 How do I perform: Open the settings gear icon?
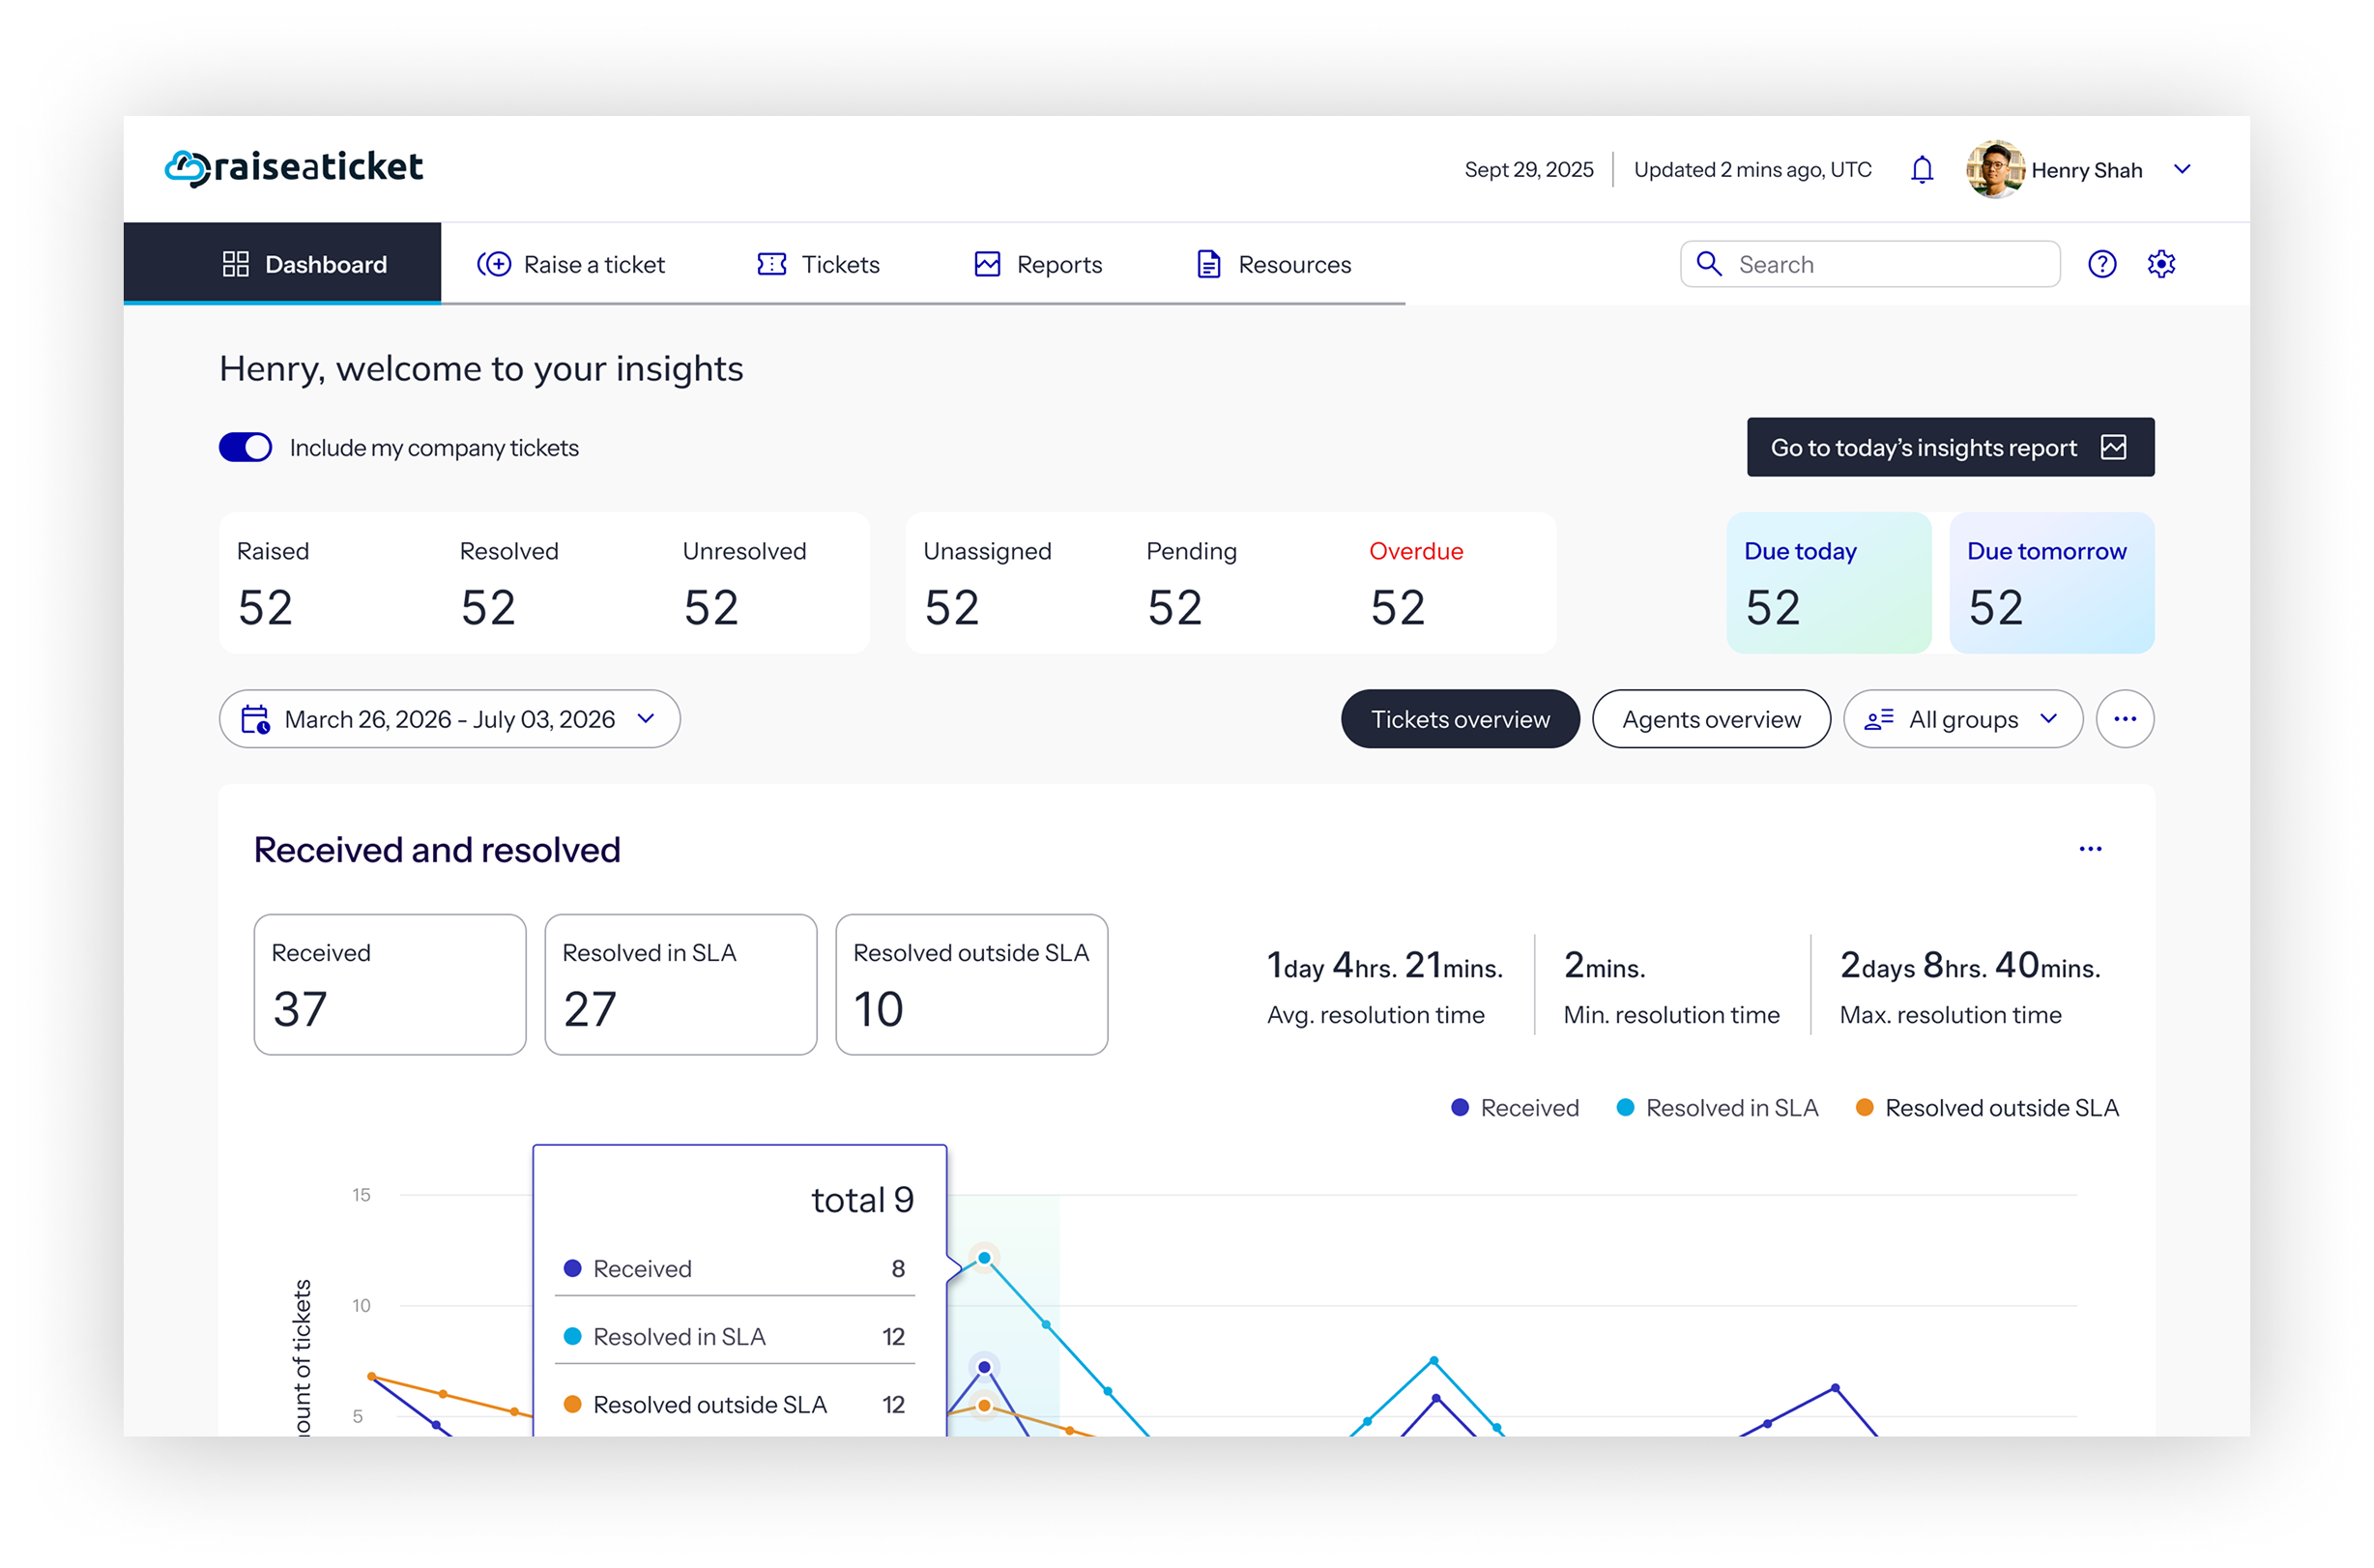click(x=2161, y=264)
